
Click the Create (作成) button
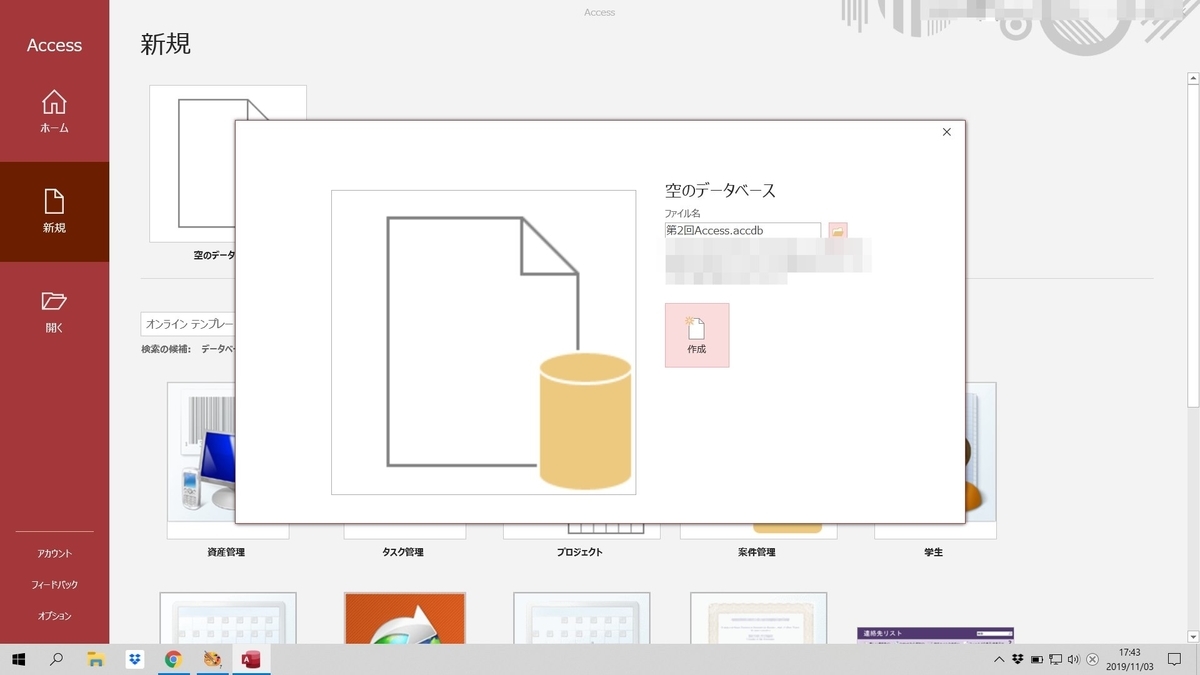click(x=697, y=335)
